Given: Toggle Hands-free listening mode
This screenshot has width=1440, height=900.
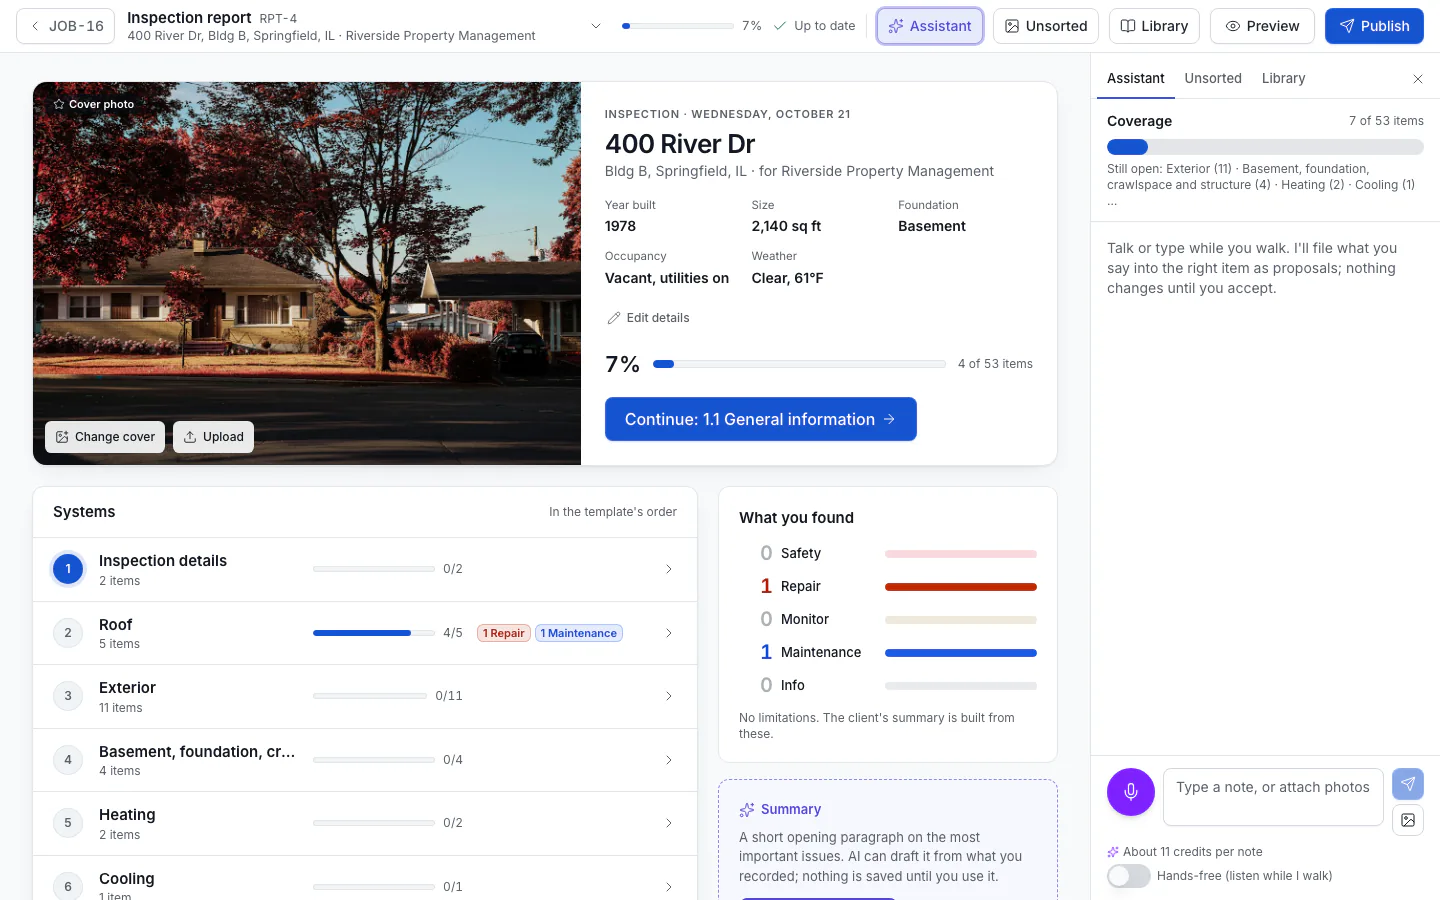Looking at the screenshot, I should click(x=1129, y=876).
